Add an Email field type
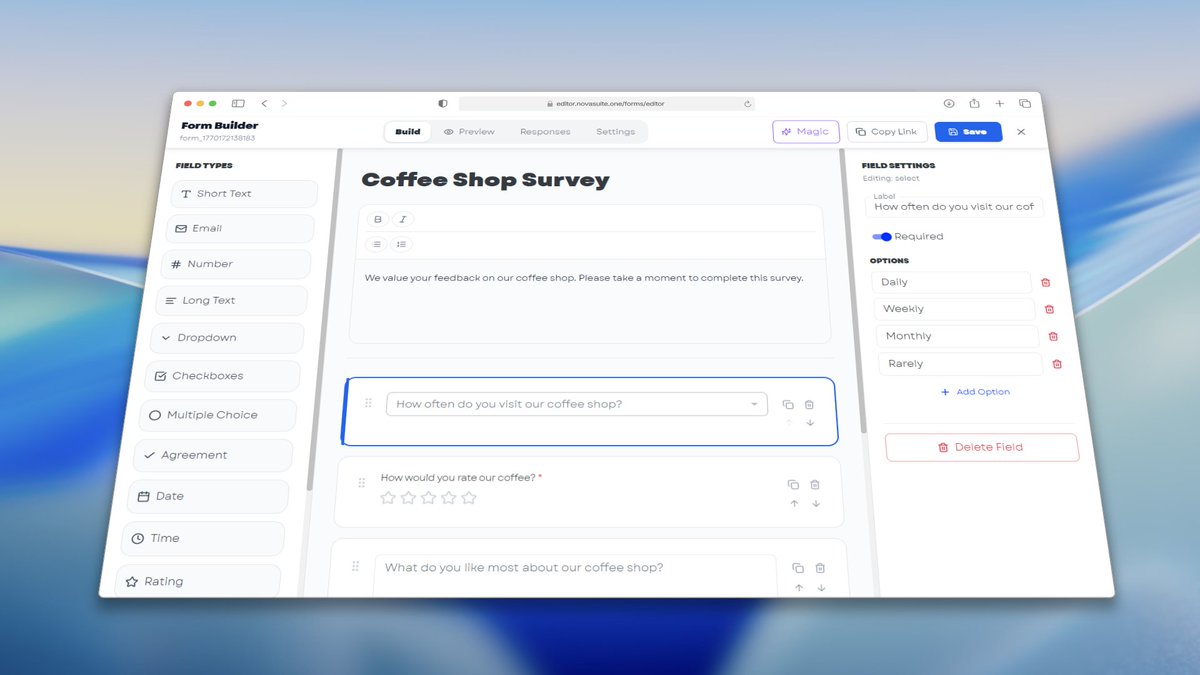The image size is (1200, 675). 240,229
